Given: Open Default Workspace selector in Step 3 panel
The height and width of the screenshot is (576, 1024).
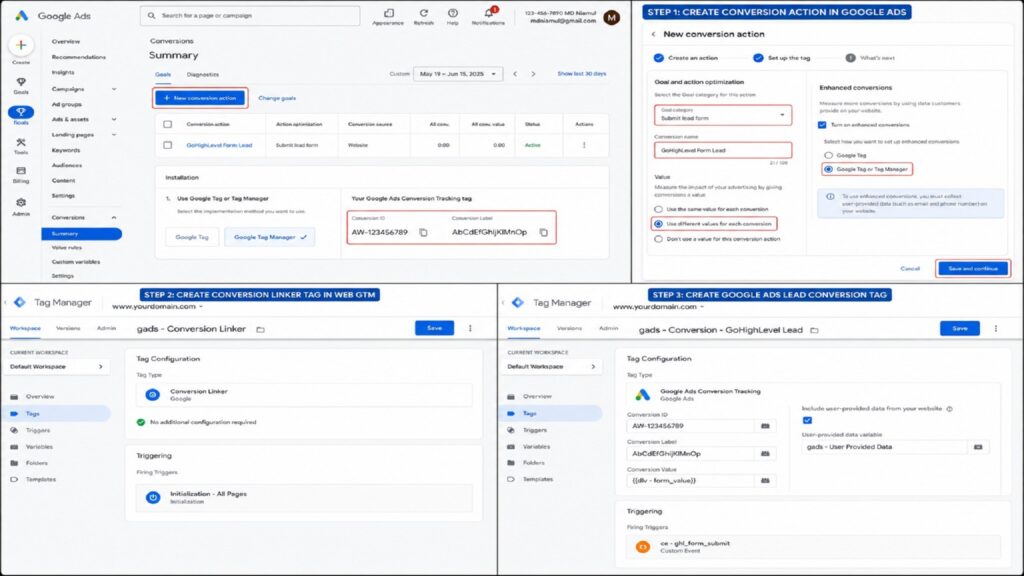Looking at the screenshot, I should [x=552, y=366].
